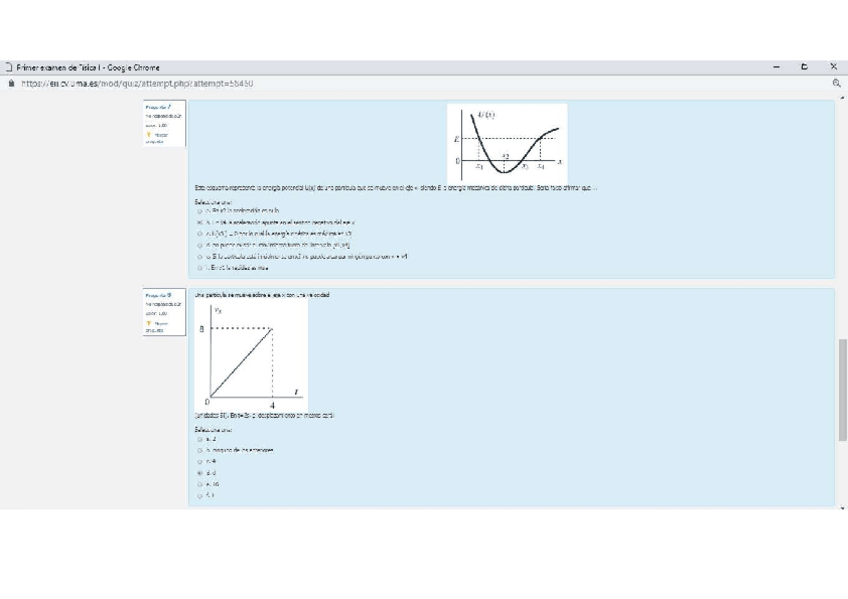The height and width of the screenshot is (599, 848).
Task: Select option e of question 7
Action: (200, 257)
